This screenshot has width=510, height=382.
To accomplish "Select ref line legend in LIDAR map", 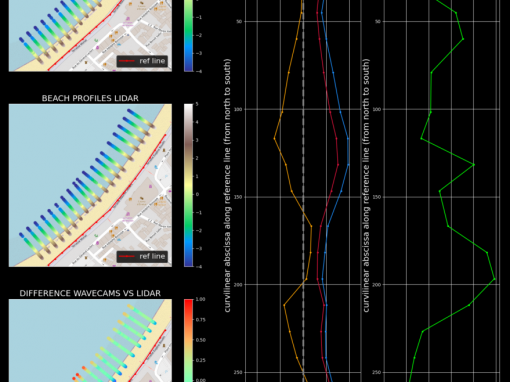I will click(x=142, y=256).
